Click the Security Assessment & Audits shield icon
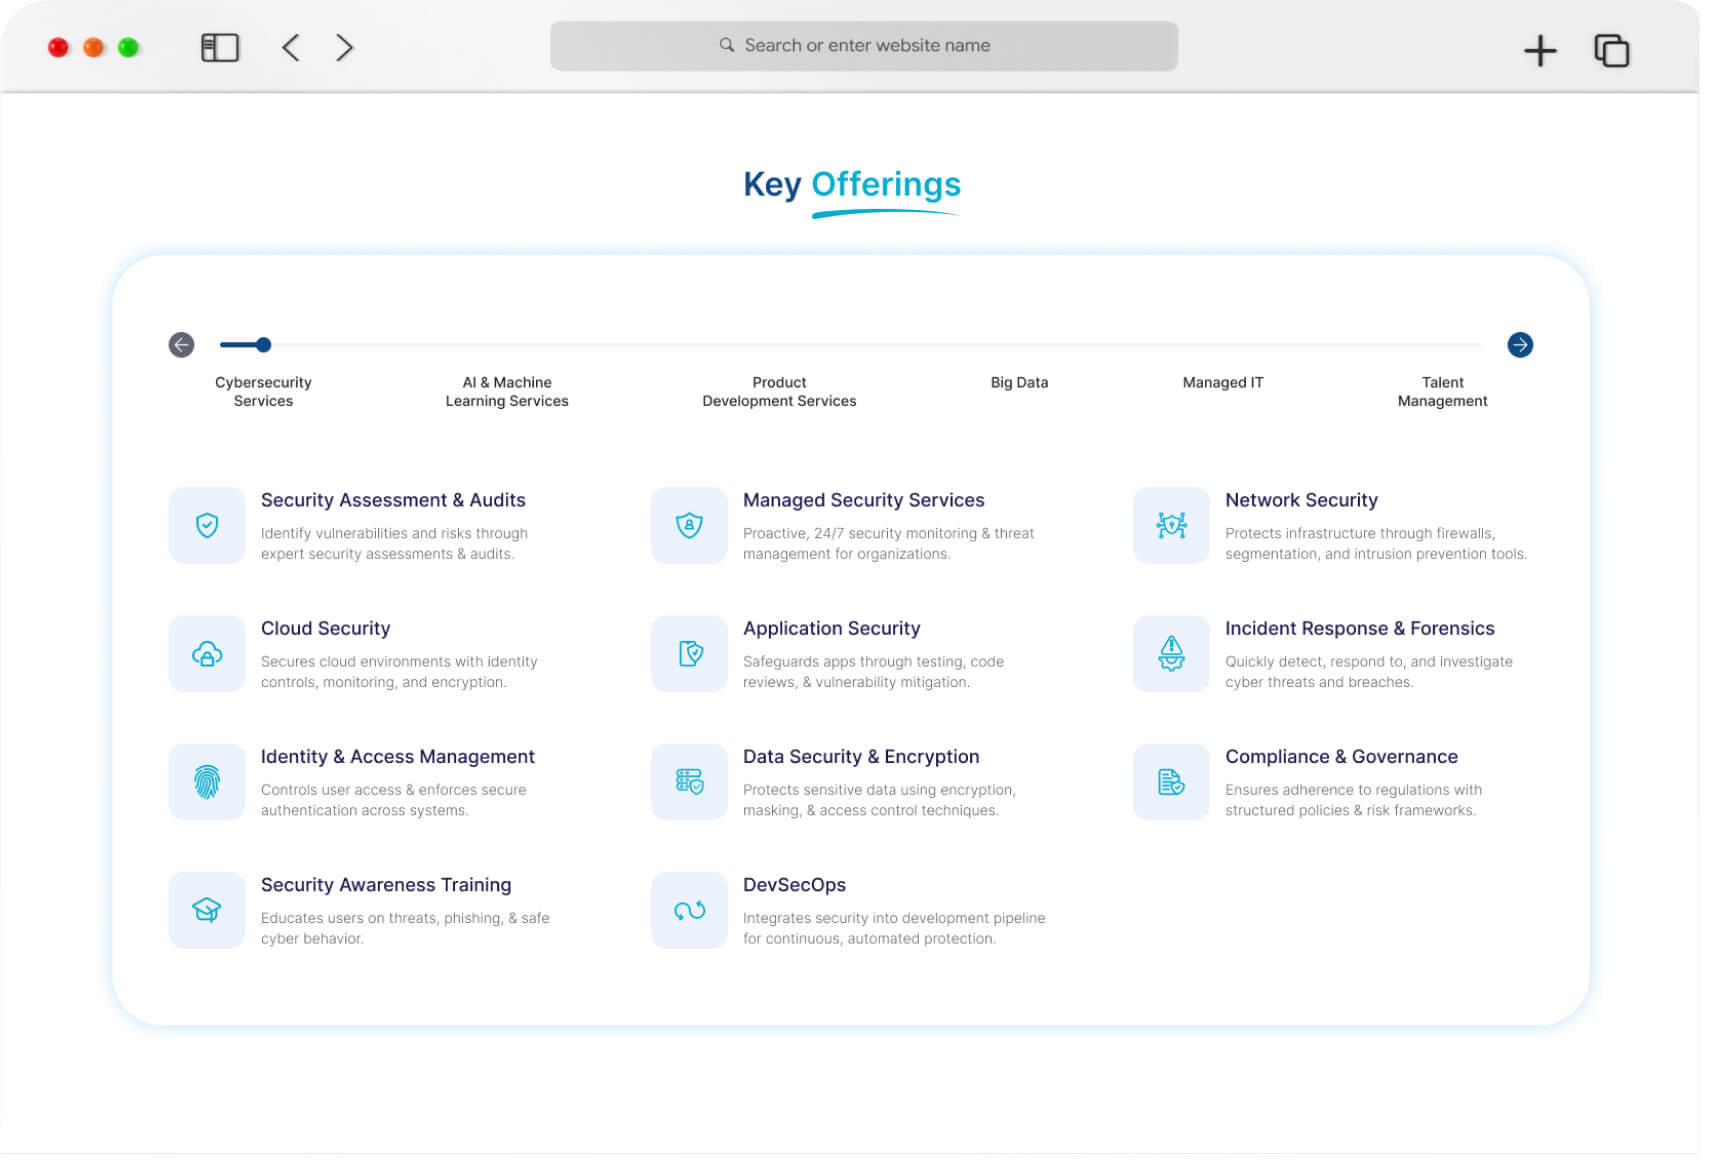 [x=206, y=525]
